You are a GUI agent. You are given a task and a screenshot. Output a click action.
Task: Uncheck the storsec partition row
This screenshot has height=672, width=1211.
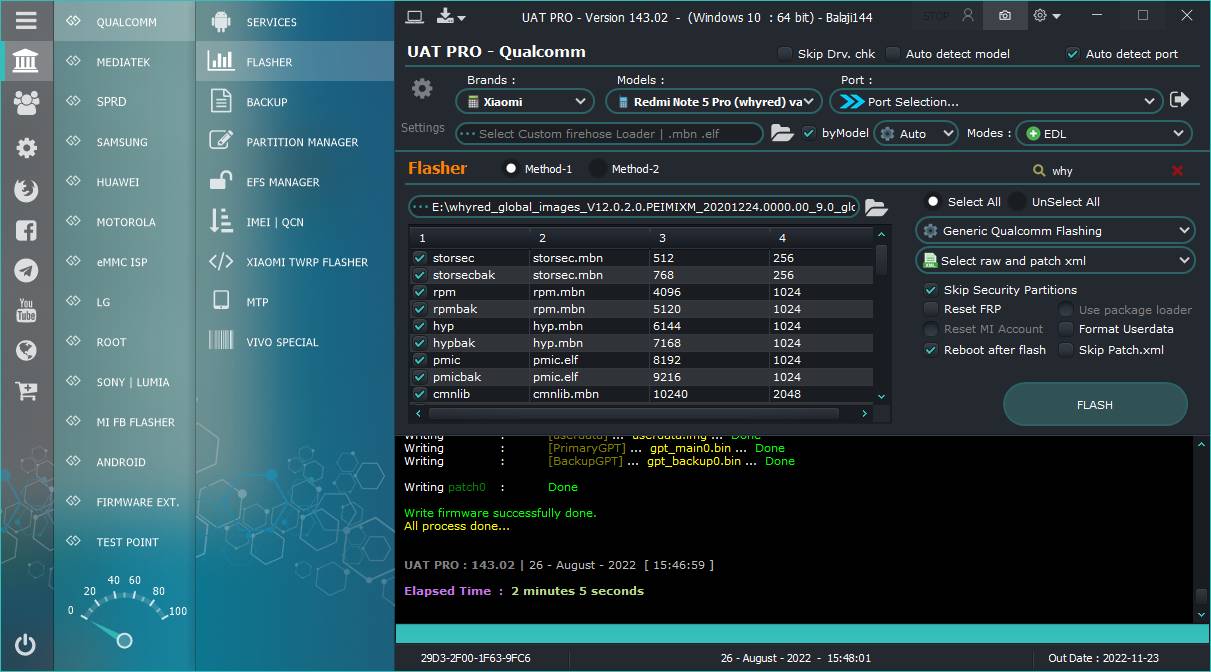click(x=420, y=258)
